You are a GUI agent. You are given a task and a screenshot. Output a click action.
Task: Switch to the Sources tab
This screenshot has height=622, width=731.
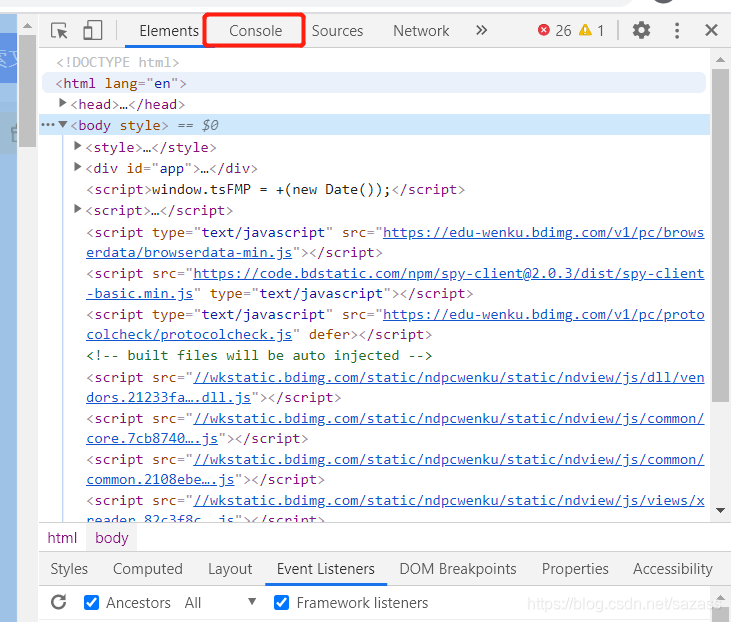pos(337,31)
